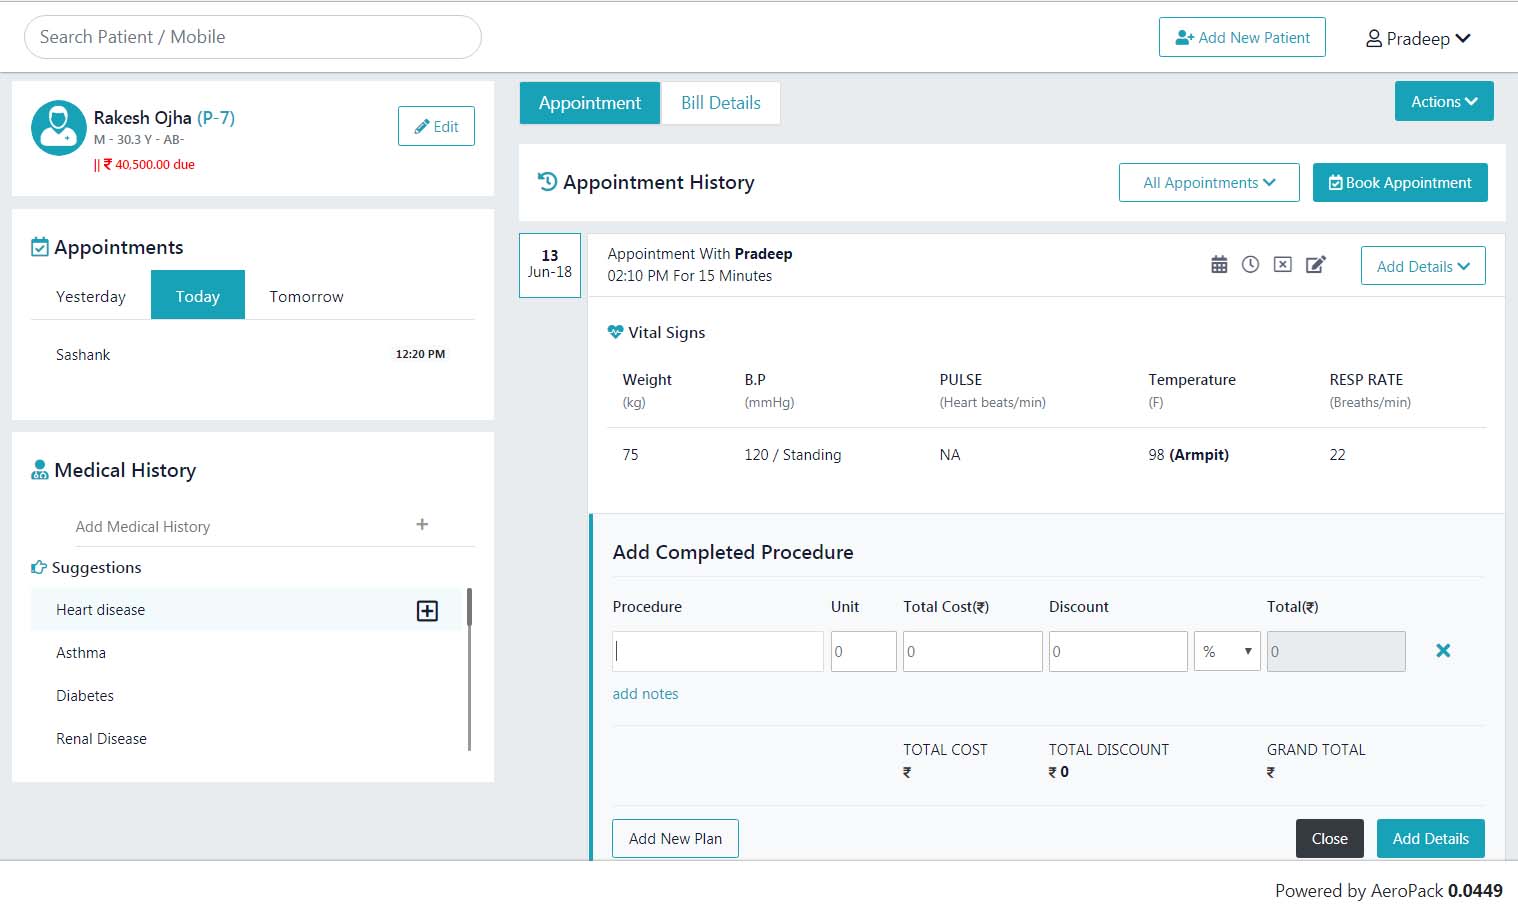
Task: Switch to the Bill Details tab
Action: (721, 103)
